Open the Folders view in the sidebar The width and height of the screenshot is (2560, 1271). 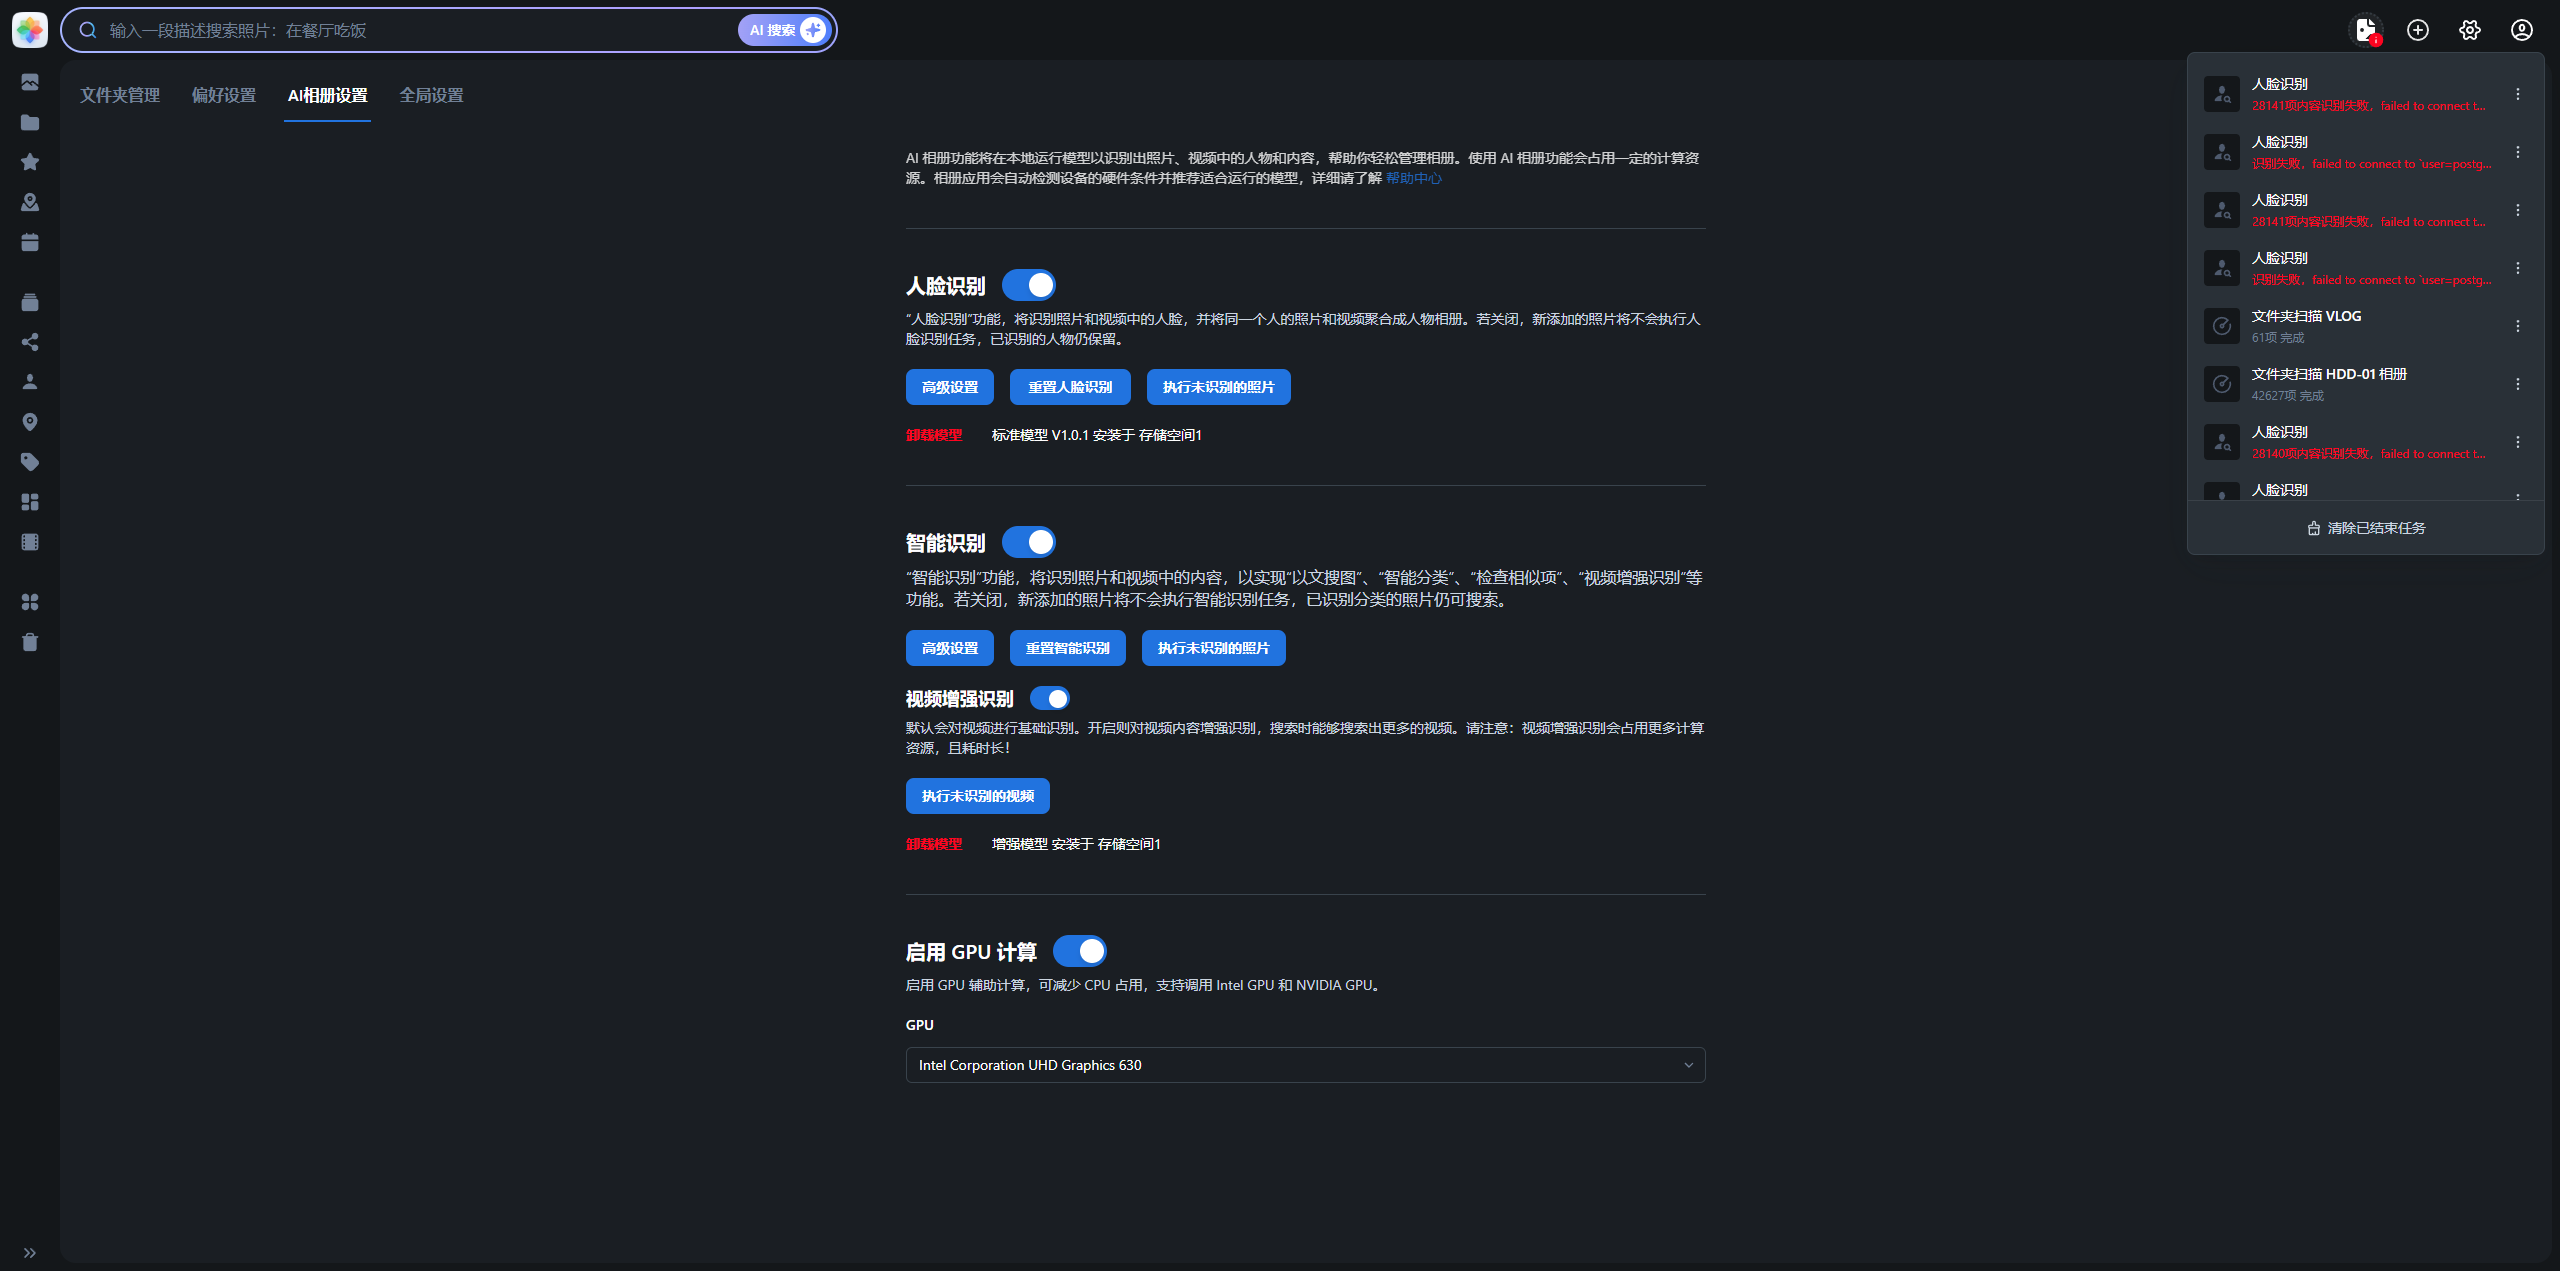[30, 122]
